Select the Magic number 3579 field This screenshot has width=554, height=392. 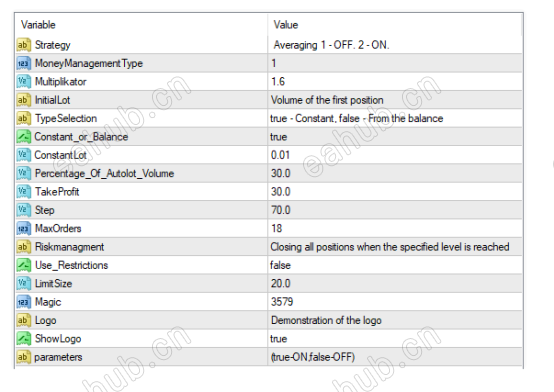395,302
